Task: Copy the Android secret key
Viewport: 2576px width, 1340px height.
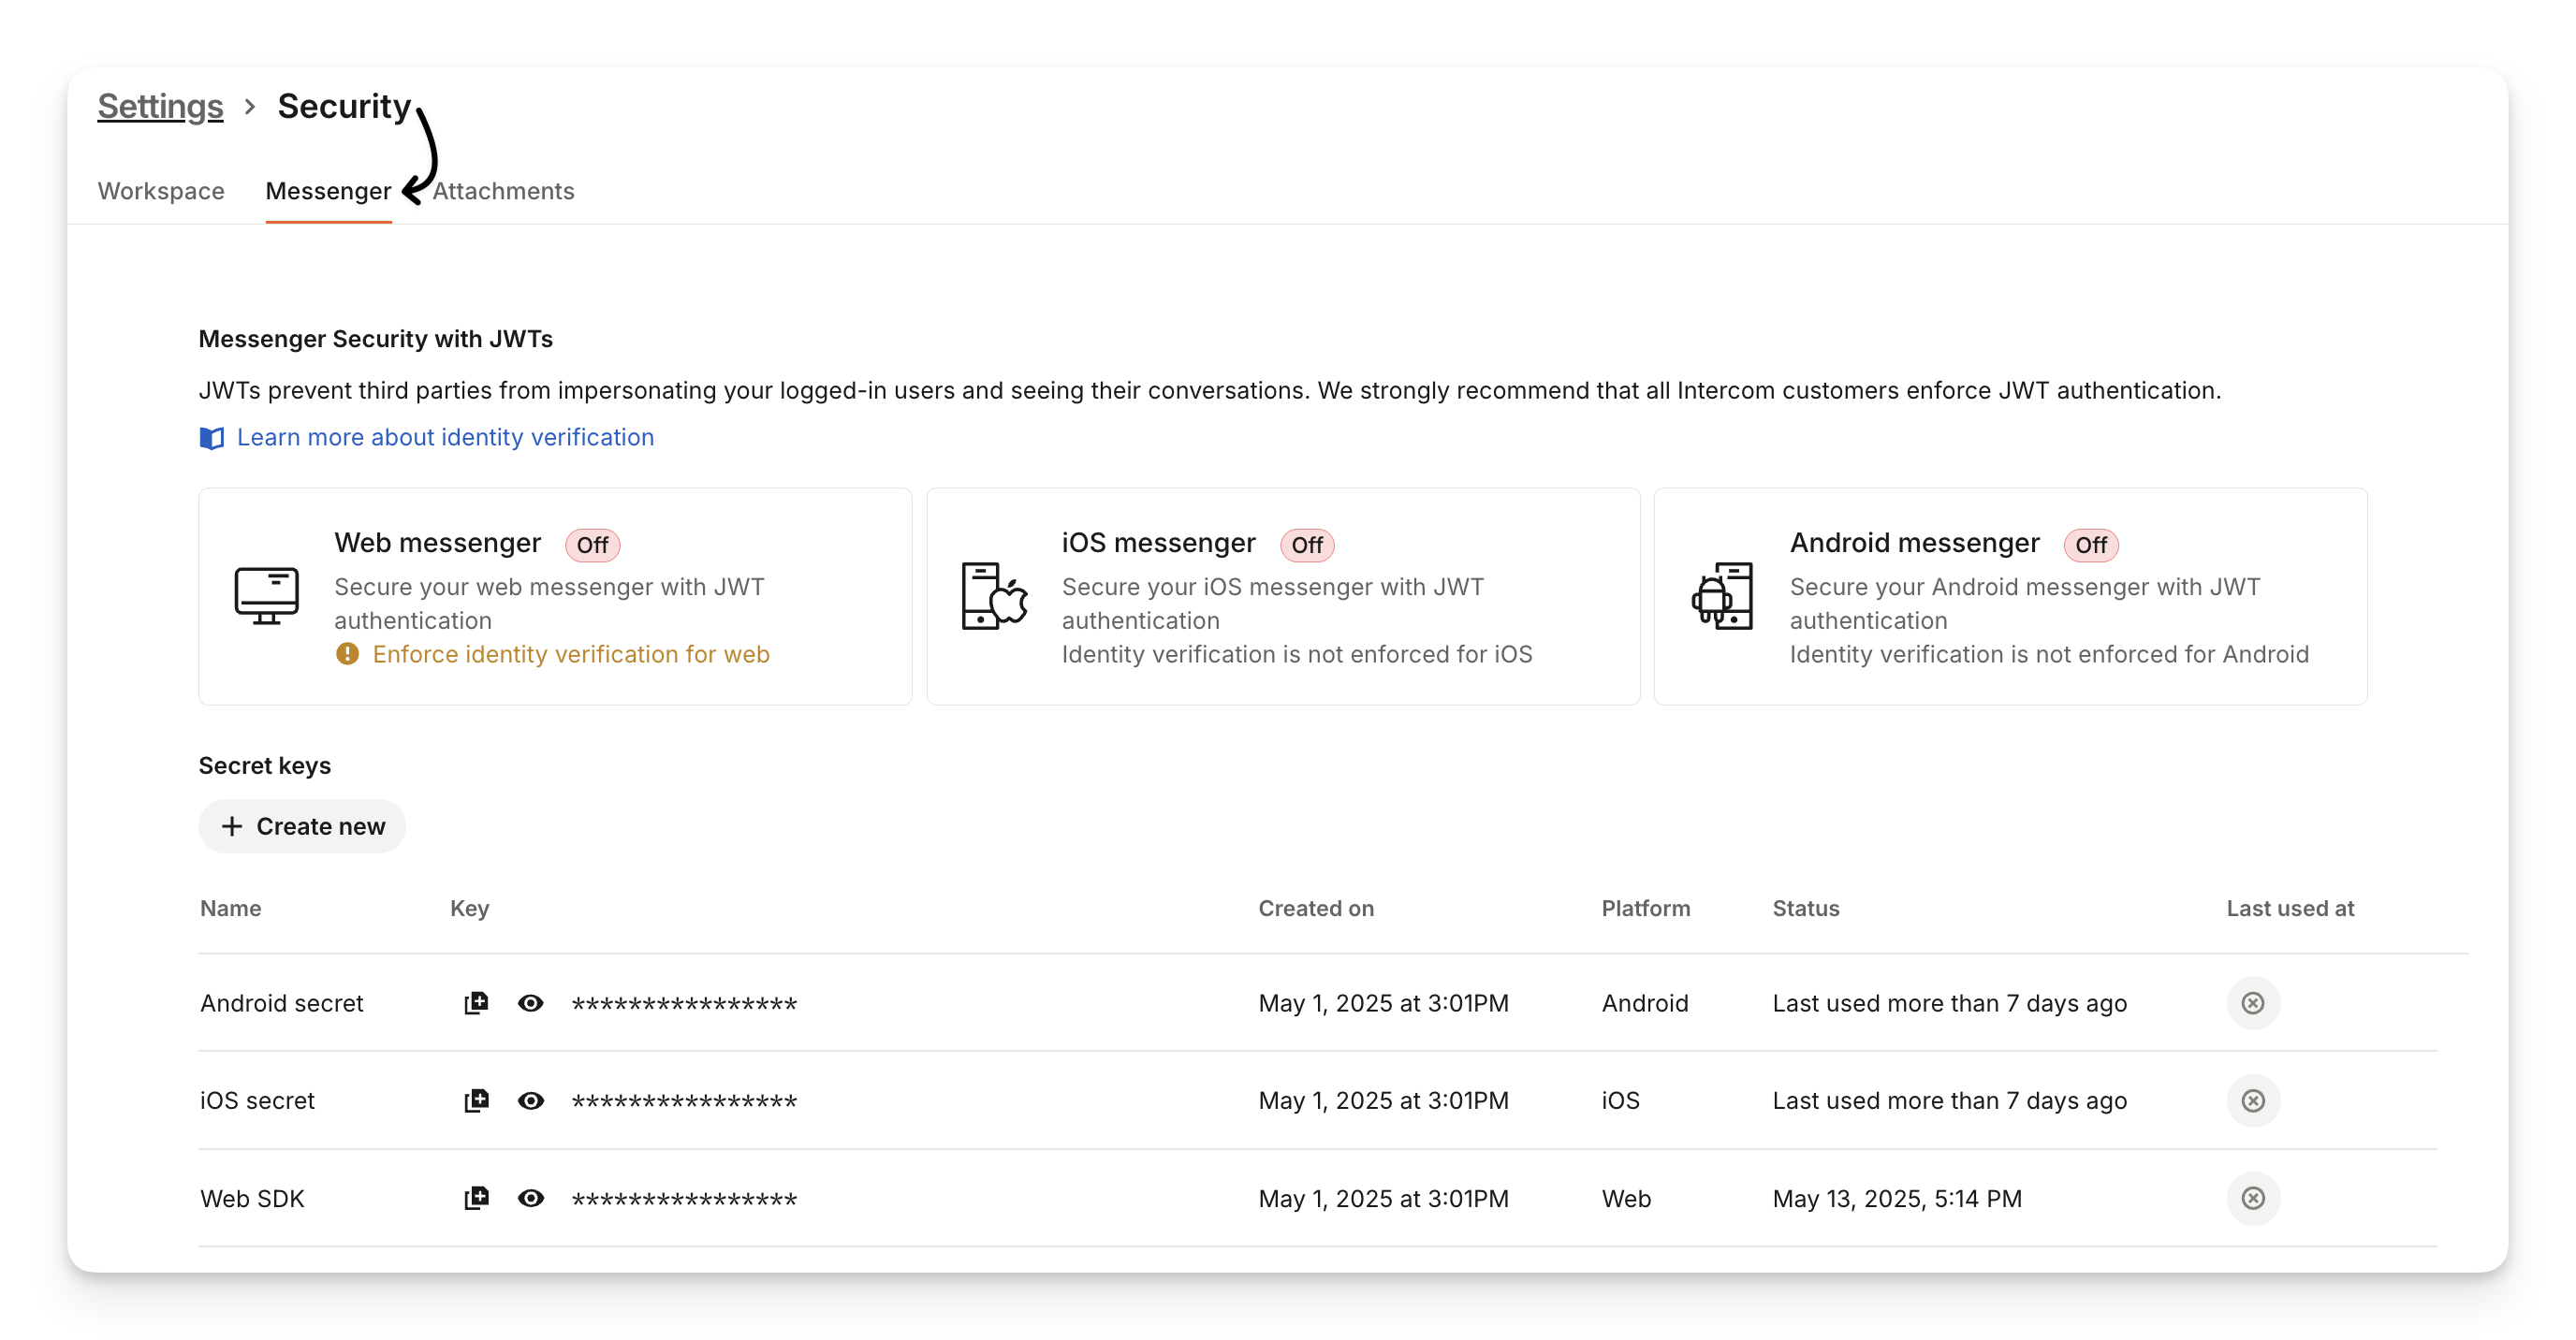Action: coord(476,1003)
